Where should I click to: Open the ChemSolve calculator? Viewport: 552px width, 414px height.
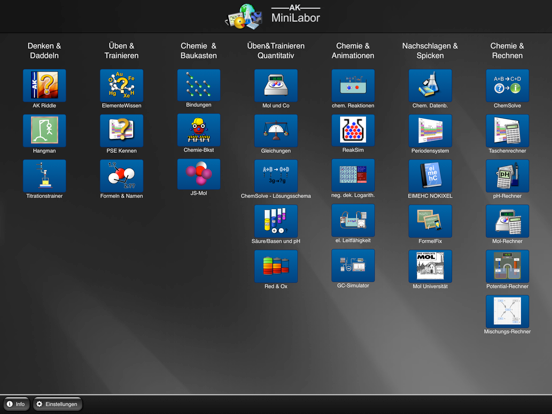tap(507, 86)
